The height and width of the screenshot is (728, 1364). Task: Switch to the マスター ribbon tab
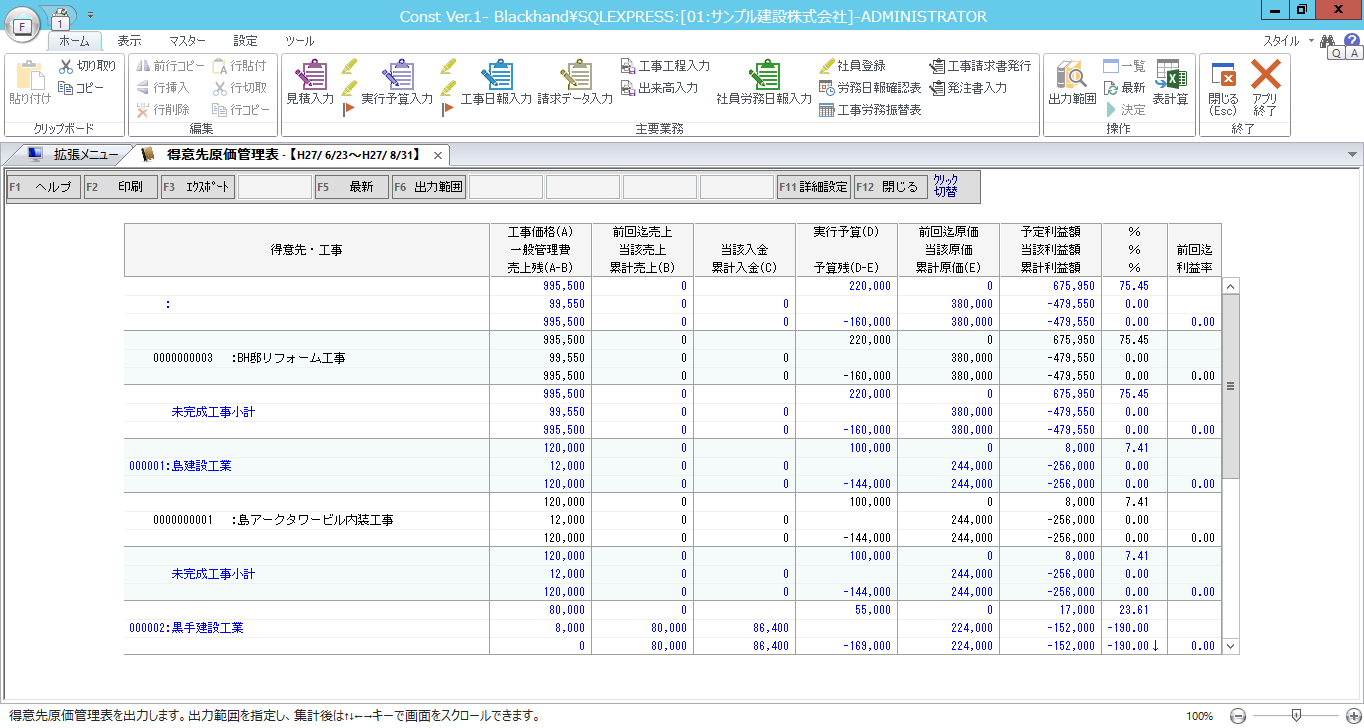coord(187,41)
